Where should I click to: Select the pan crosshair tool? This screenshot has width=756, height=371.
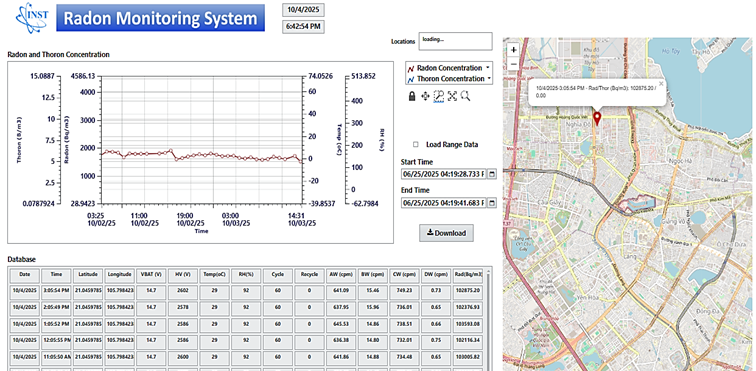pyautogui.click(x=425, y=96)
